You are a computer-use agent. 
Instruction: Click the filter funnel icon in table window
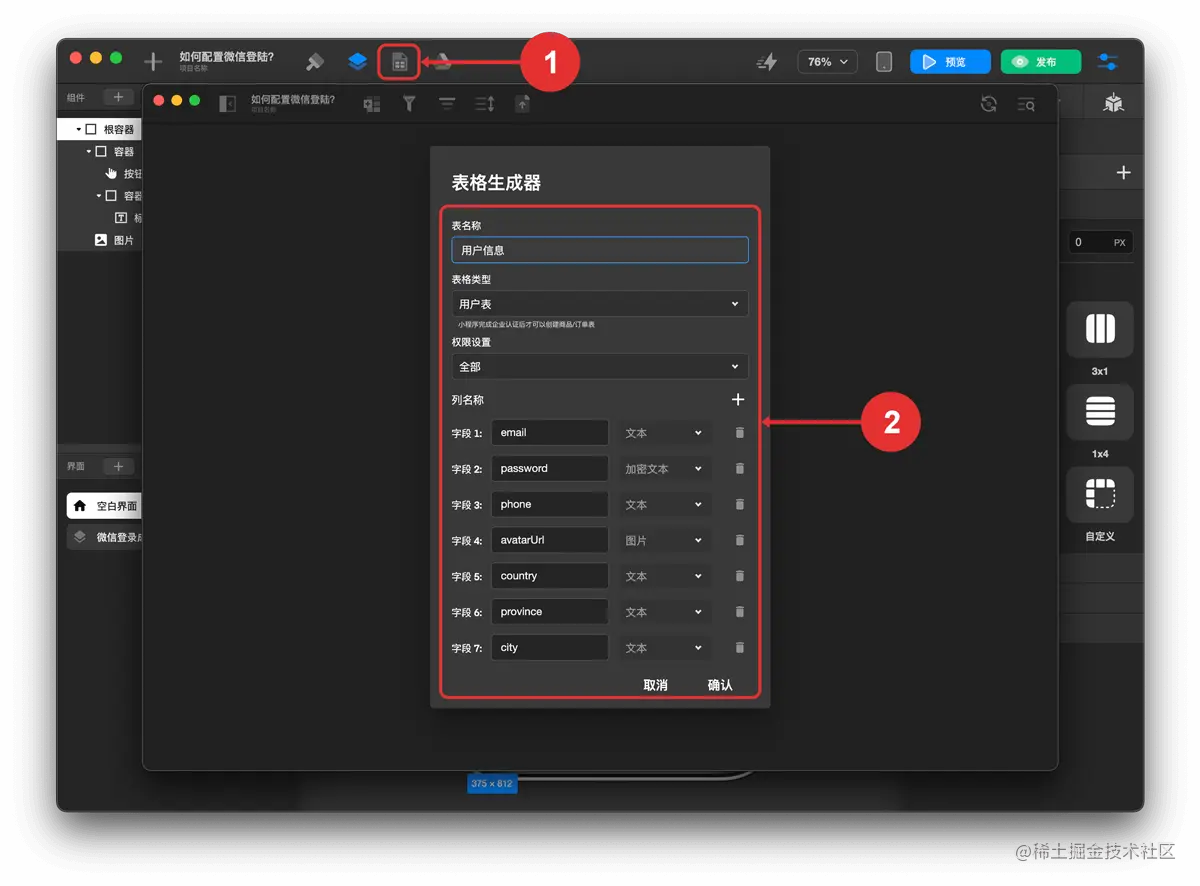click(x=409, y=103)
